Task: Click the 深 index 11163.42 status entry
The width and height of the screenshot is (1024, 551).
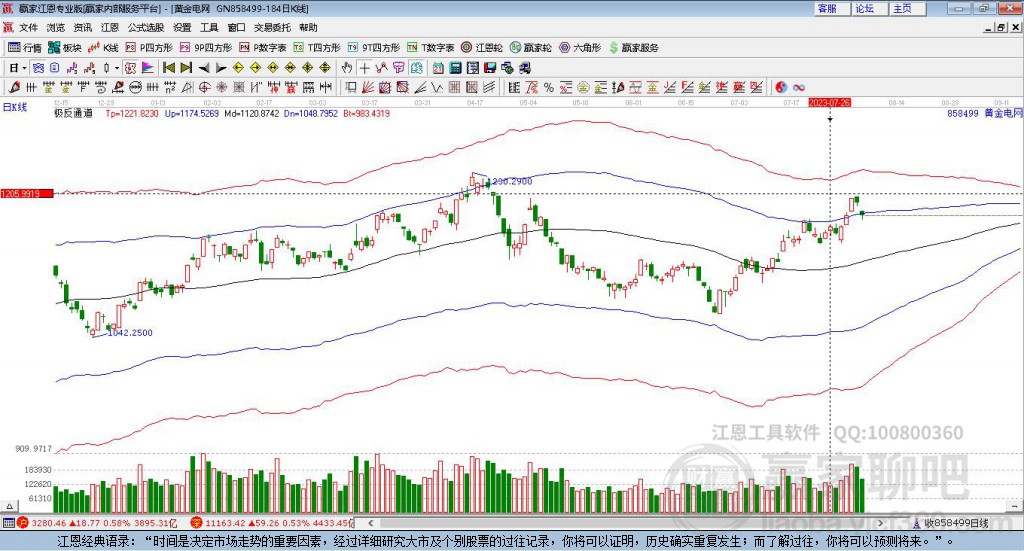Action: pos(272,523)
